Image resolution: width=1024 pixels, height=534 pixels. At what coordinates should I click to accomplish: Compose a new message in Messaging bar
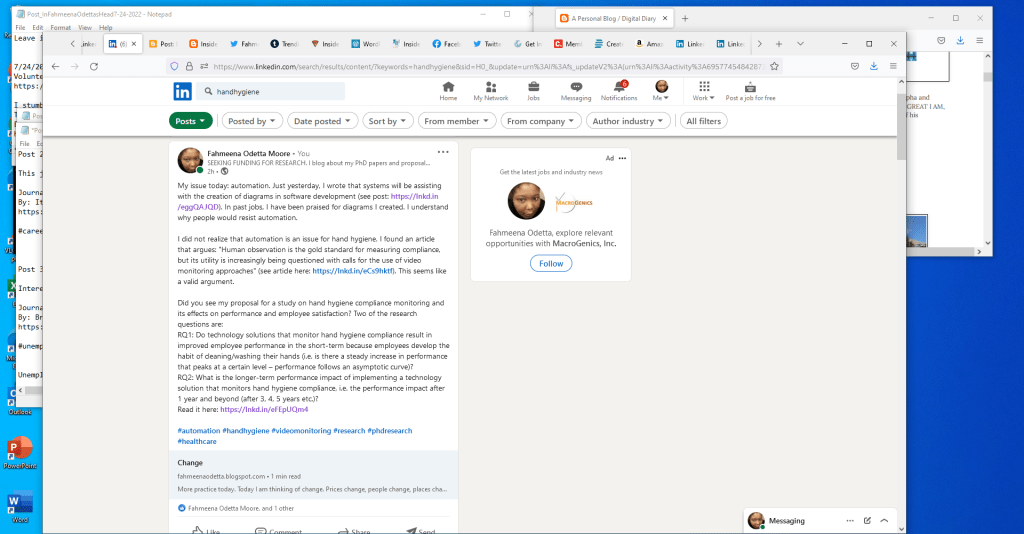click(x=867, y=521)
